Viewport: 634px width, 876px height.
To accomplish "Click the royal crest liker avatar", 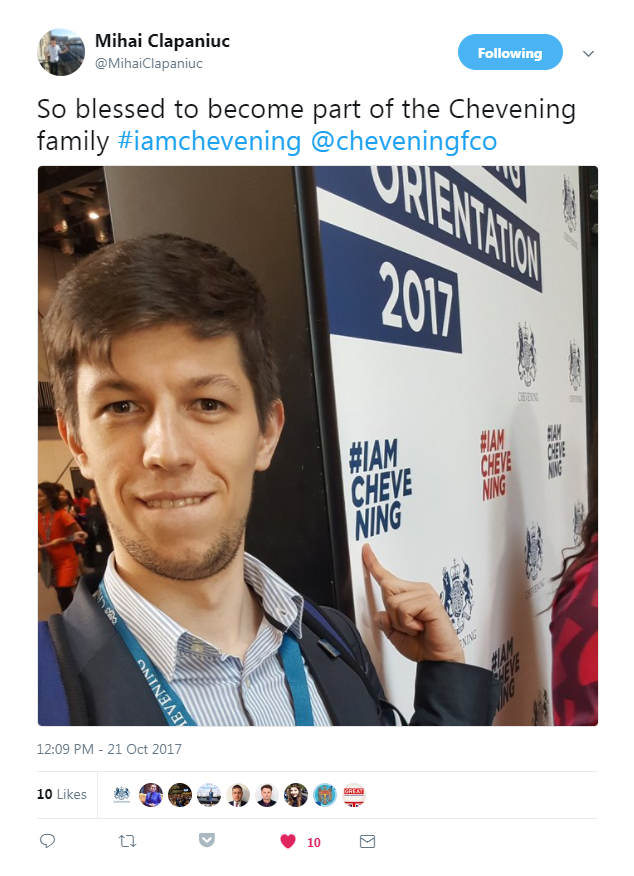I will pyautogui.click(x=122, y=794).
